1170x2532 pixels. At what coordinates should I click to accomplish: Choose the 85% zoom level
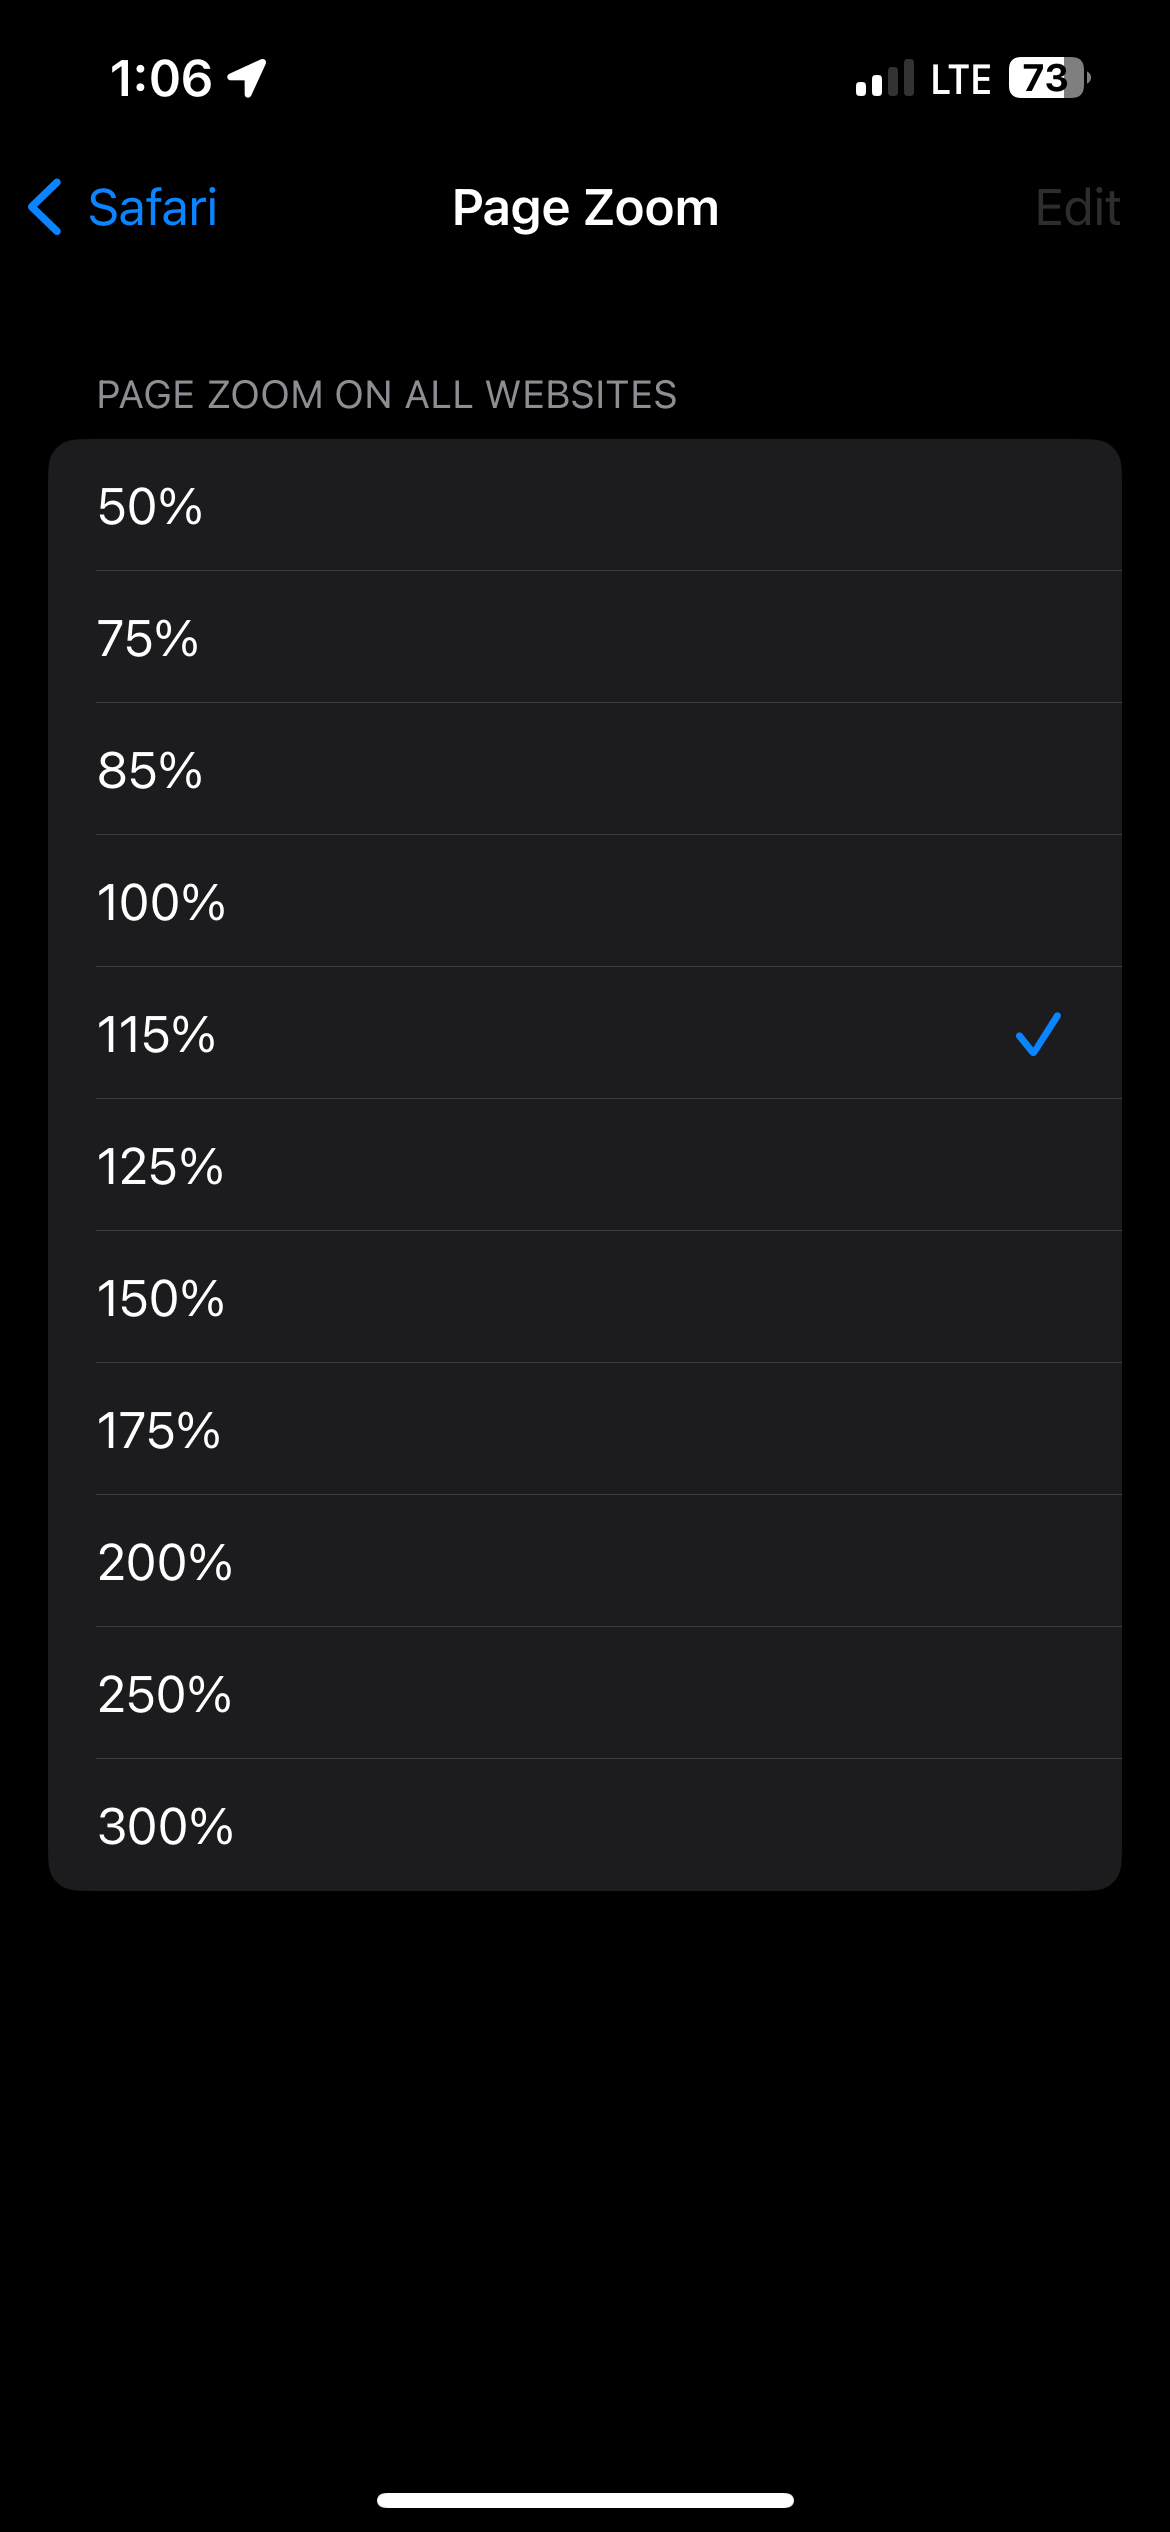[x=585, y=770]
